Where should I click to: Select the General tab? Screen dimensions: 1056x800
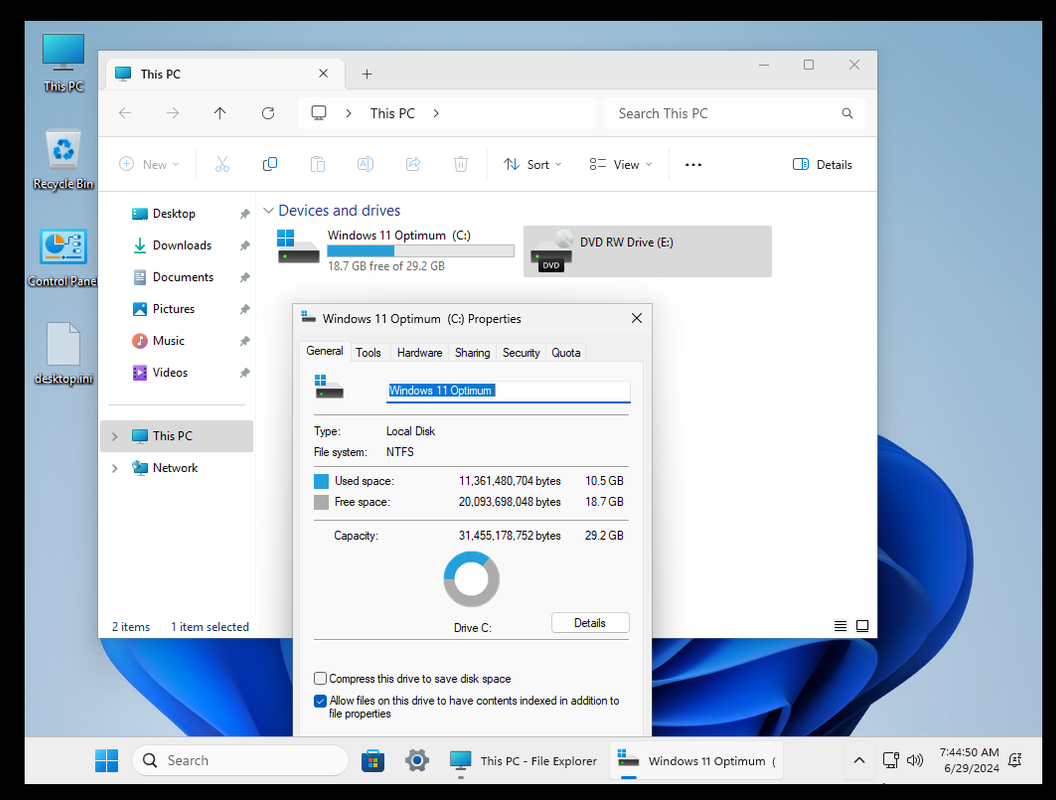(x=325, y=351)
